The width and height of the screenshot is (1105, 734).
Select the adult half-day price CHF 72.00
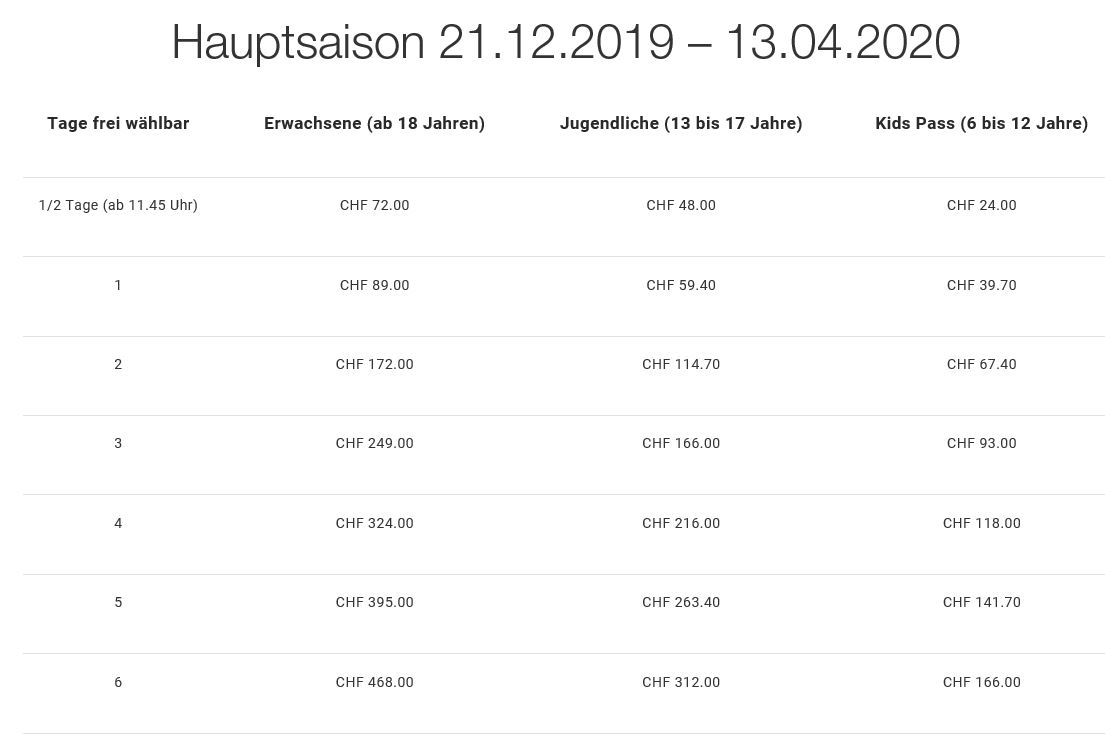[x=374, y=205]
